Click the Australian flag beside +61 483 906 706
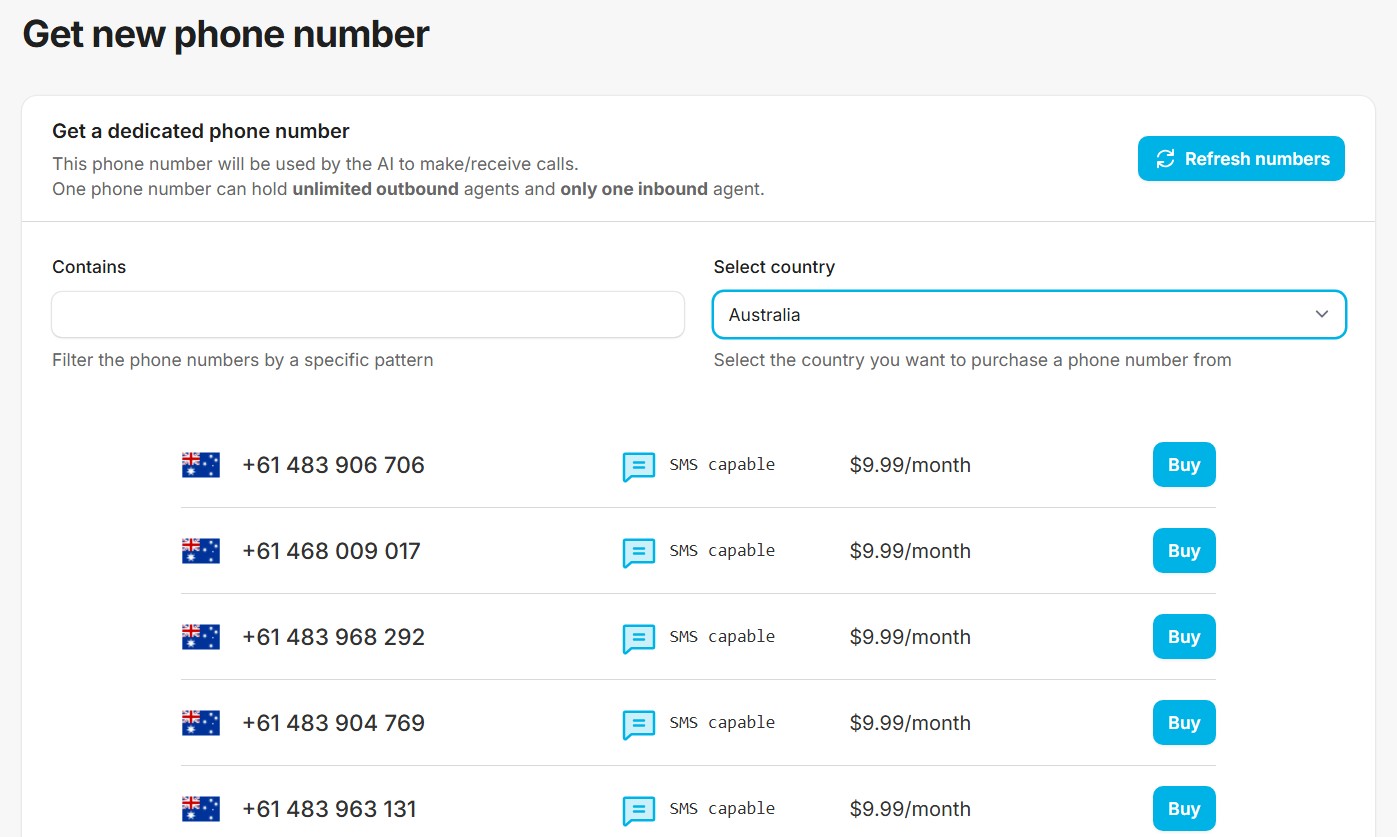Image resolution: width=1397 pixels, height=837 pixels. tap(201, 465)
